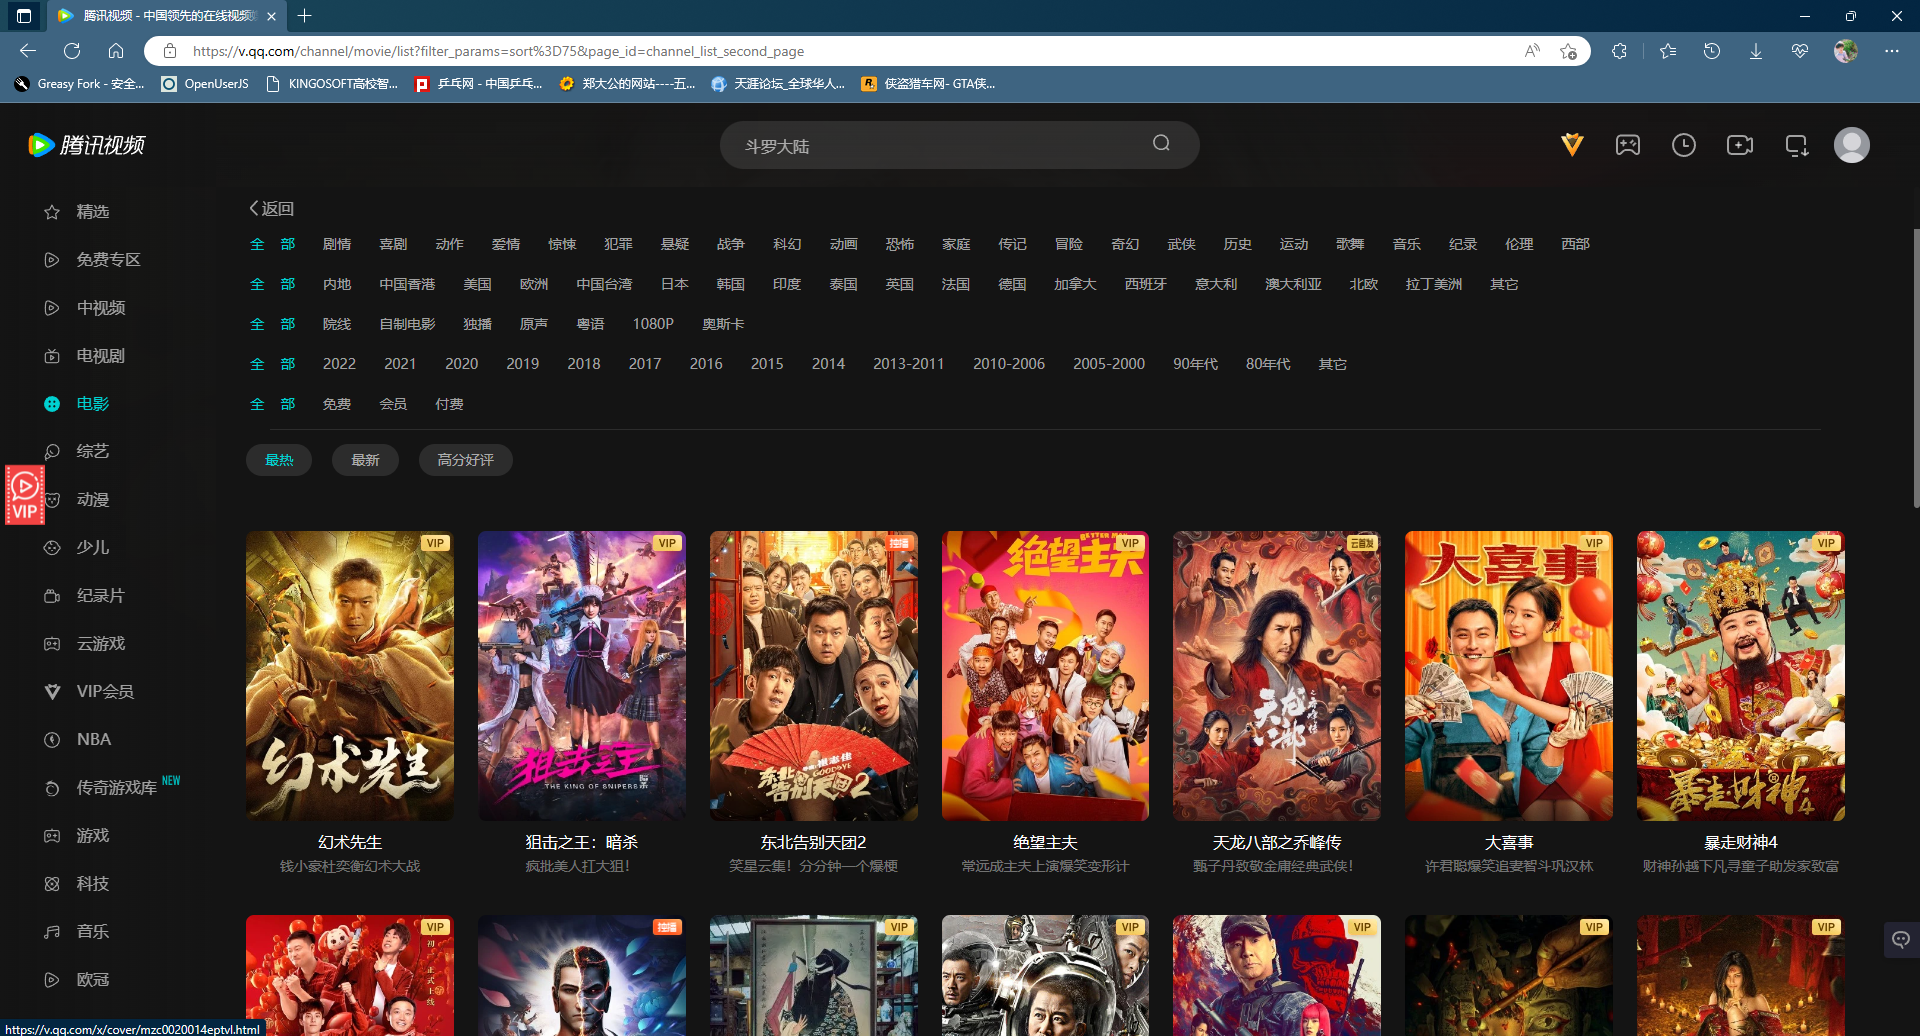
Task: Open 免费专区 in the sidebar
Action: coord(108,260)
